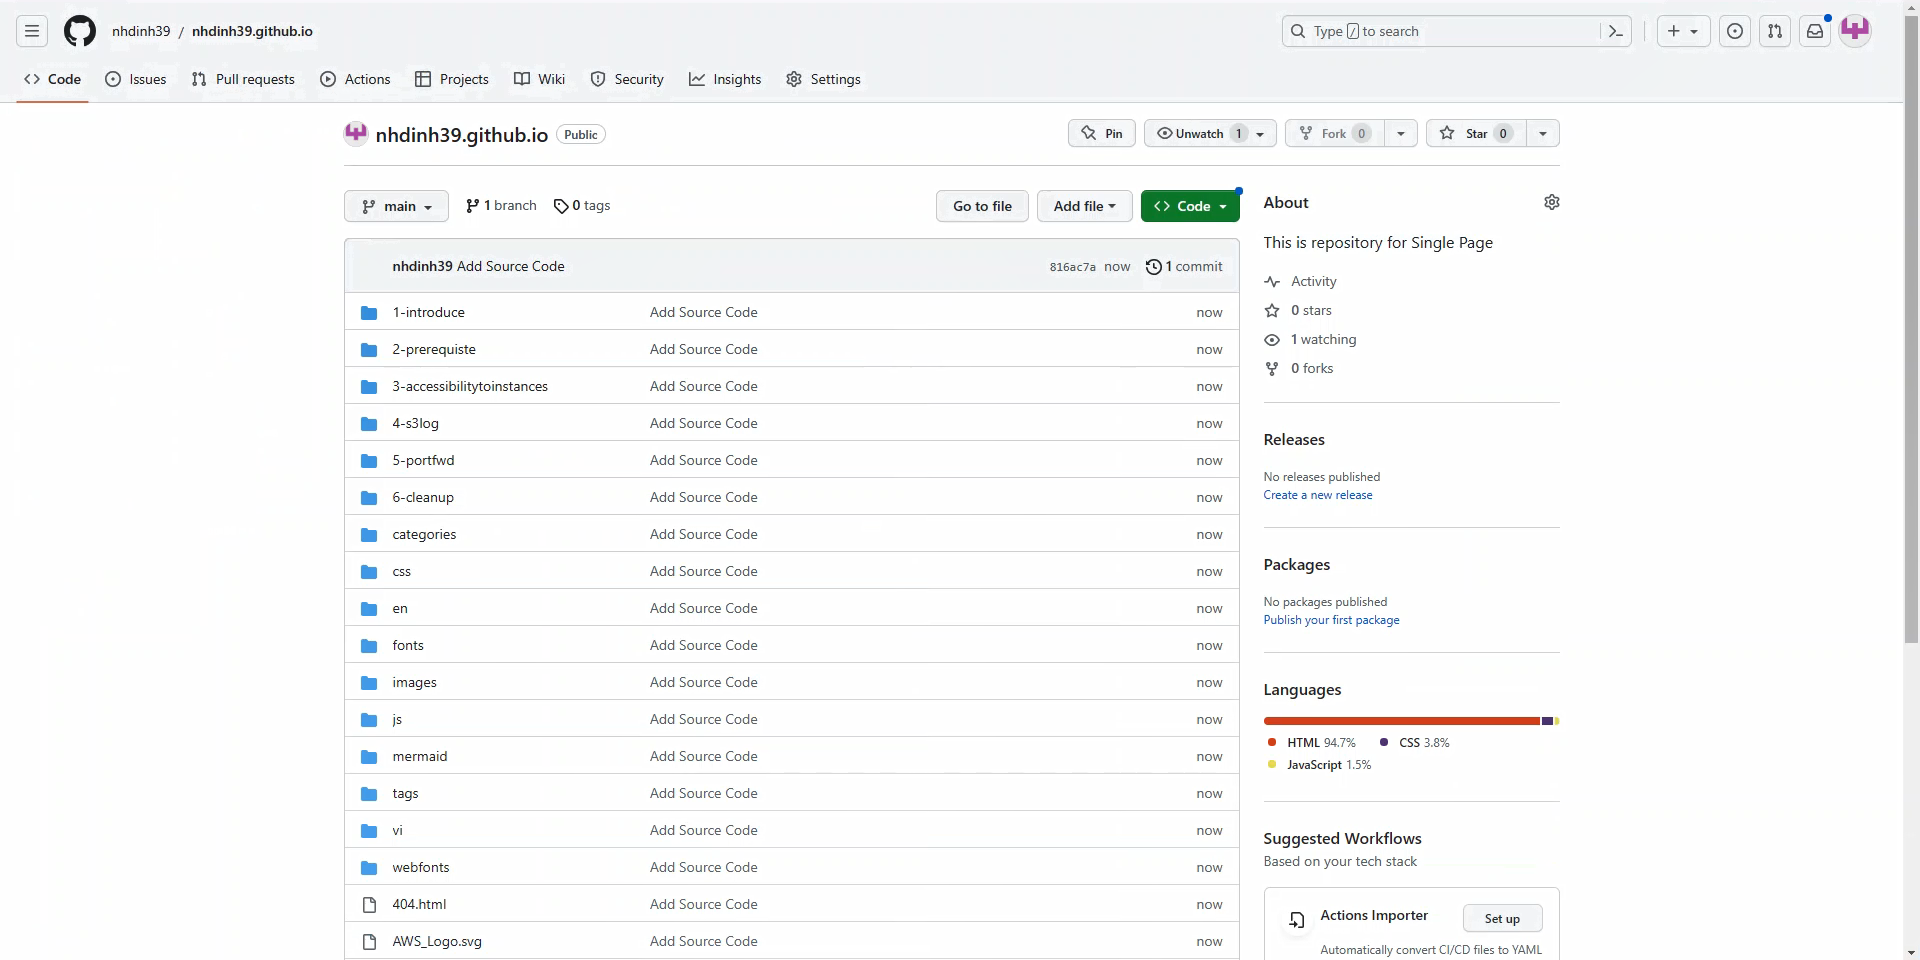1920x960 pixels.
Task: Open the Security tab
Action: [x=627, y=79]
